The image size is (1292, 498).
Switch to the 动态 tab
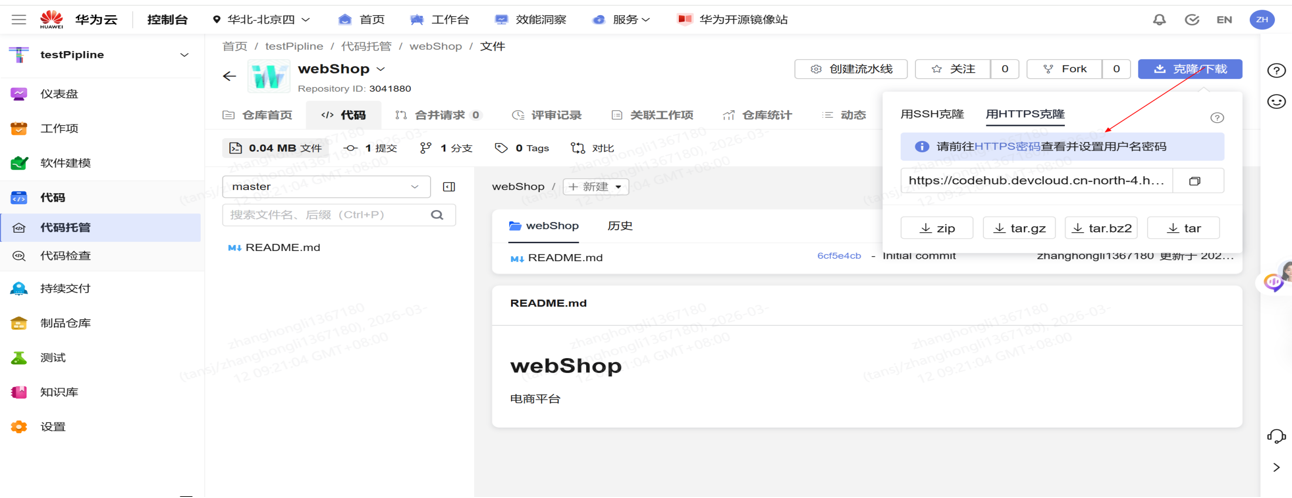coord(844,115)
